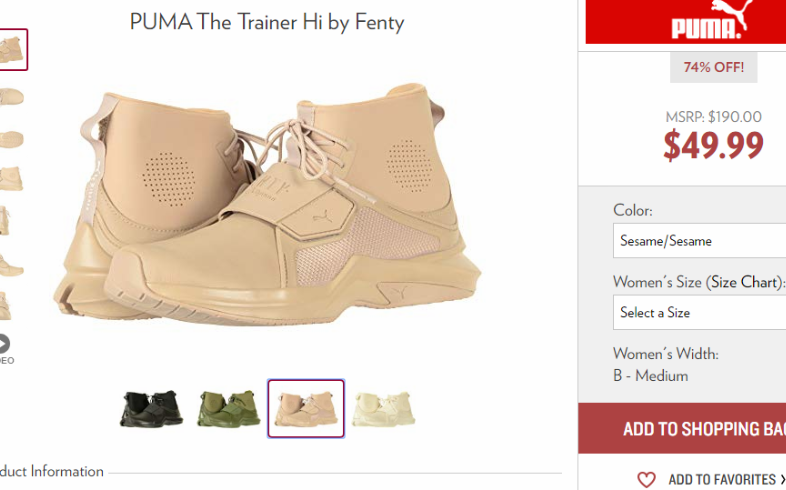Select the olive green shoe color swatch

pyautogui.click(x=229, y=409)
